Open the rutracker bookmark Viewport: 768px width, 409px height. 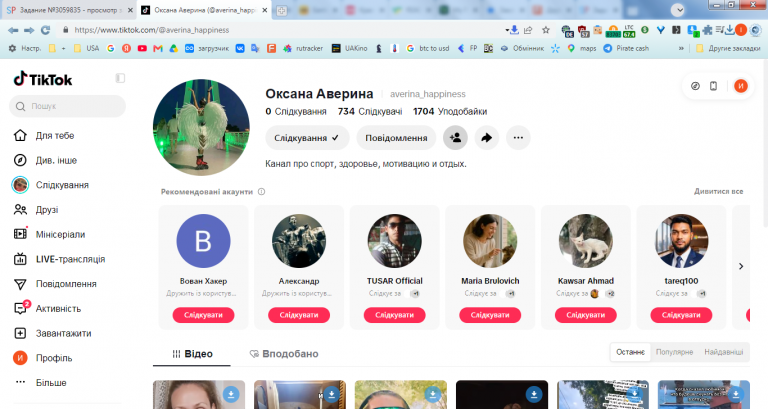[x=303, y=48]
